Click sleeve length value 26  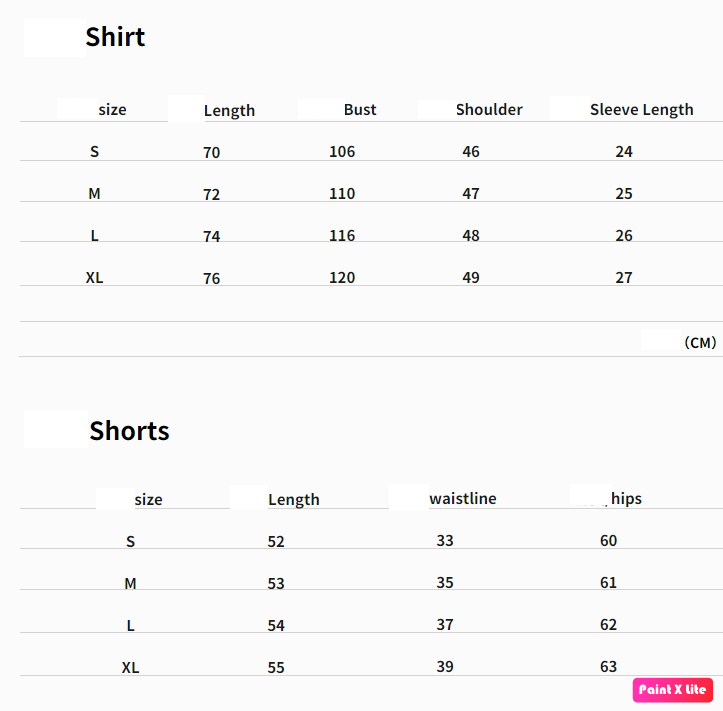pyautogui.click(x=624, y=236)
